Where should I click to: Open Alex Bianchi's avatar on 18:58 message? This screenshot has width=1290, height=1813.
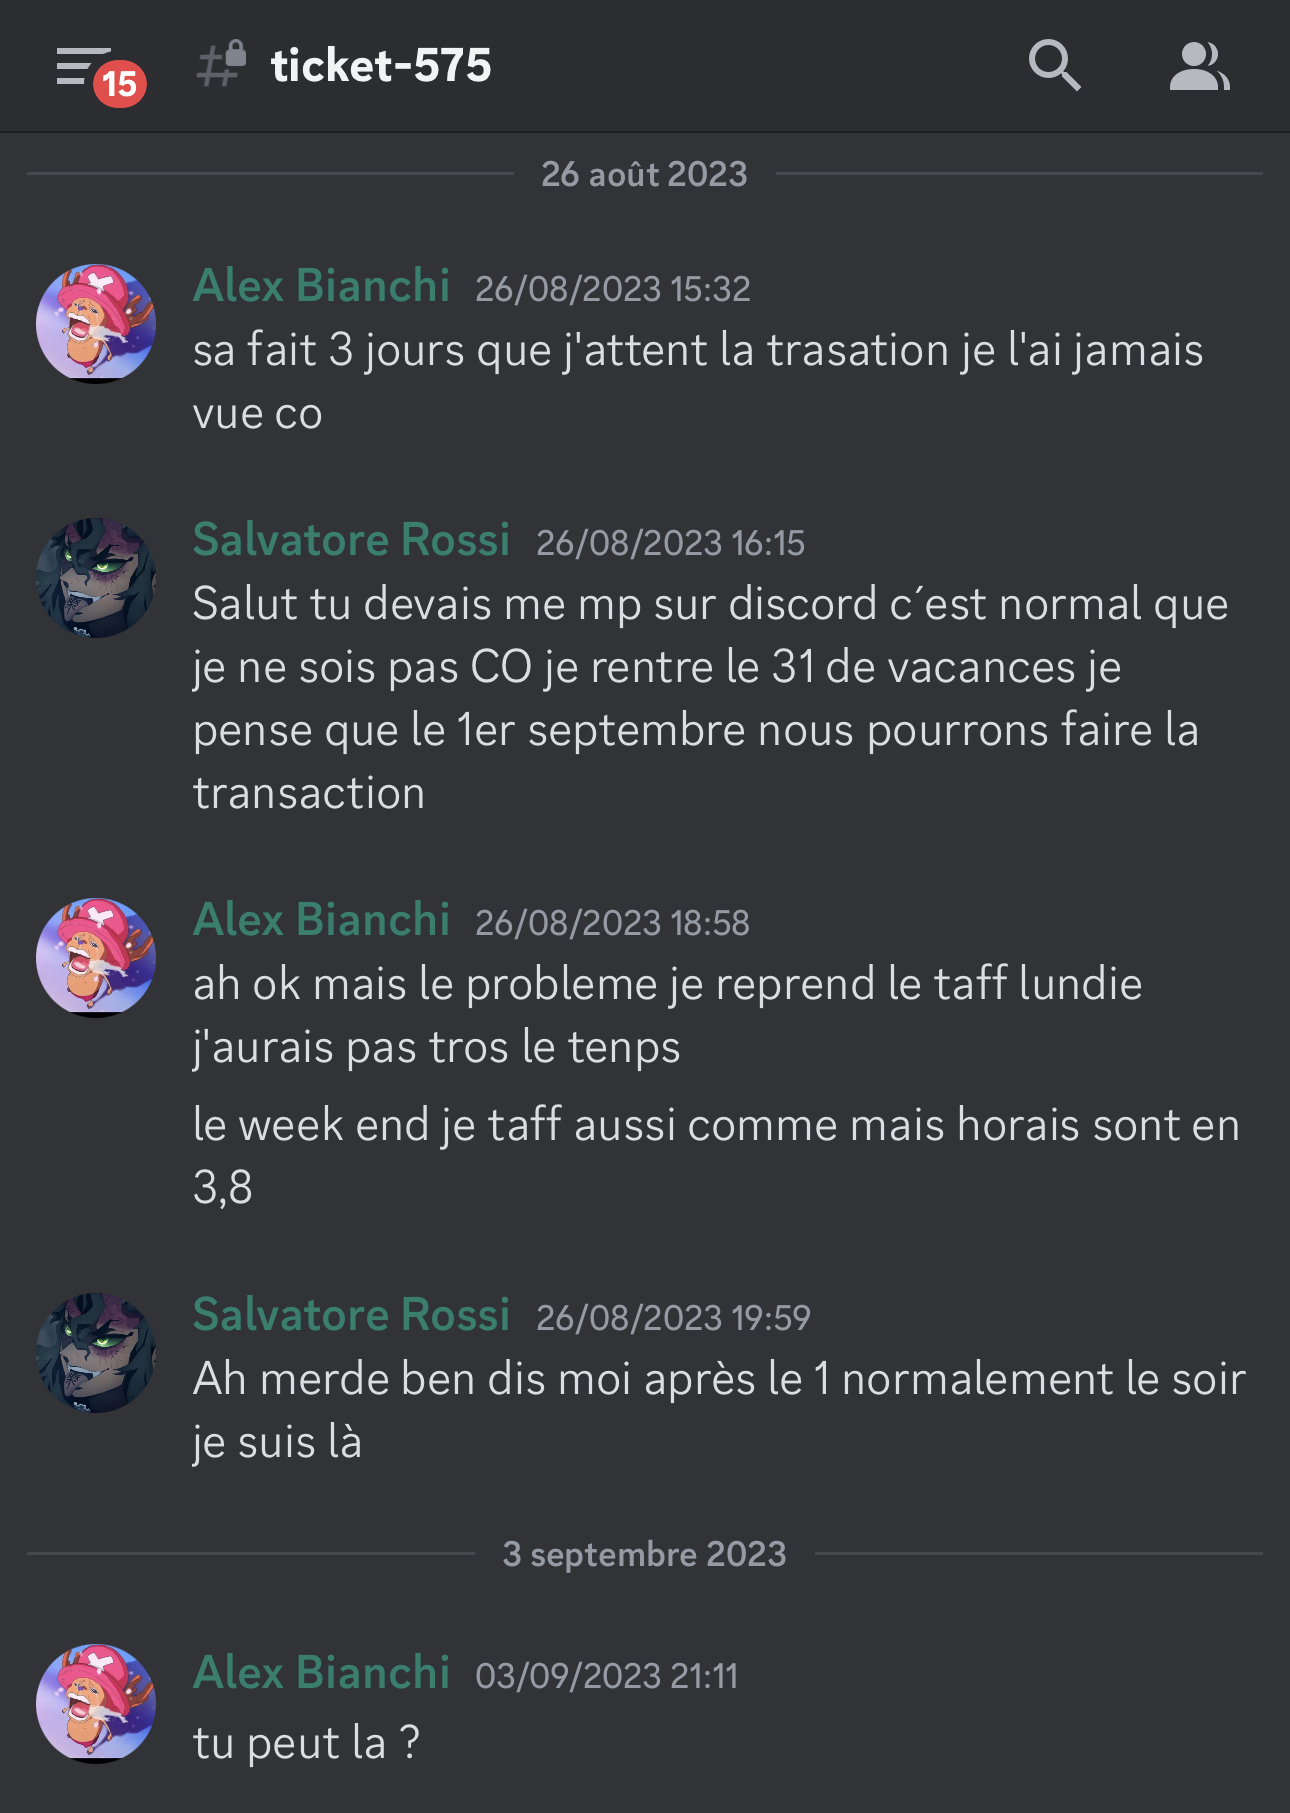click(96, 957)
